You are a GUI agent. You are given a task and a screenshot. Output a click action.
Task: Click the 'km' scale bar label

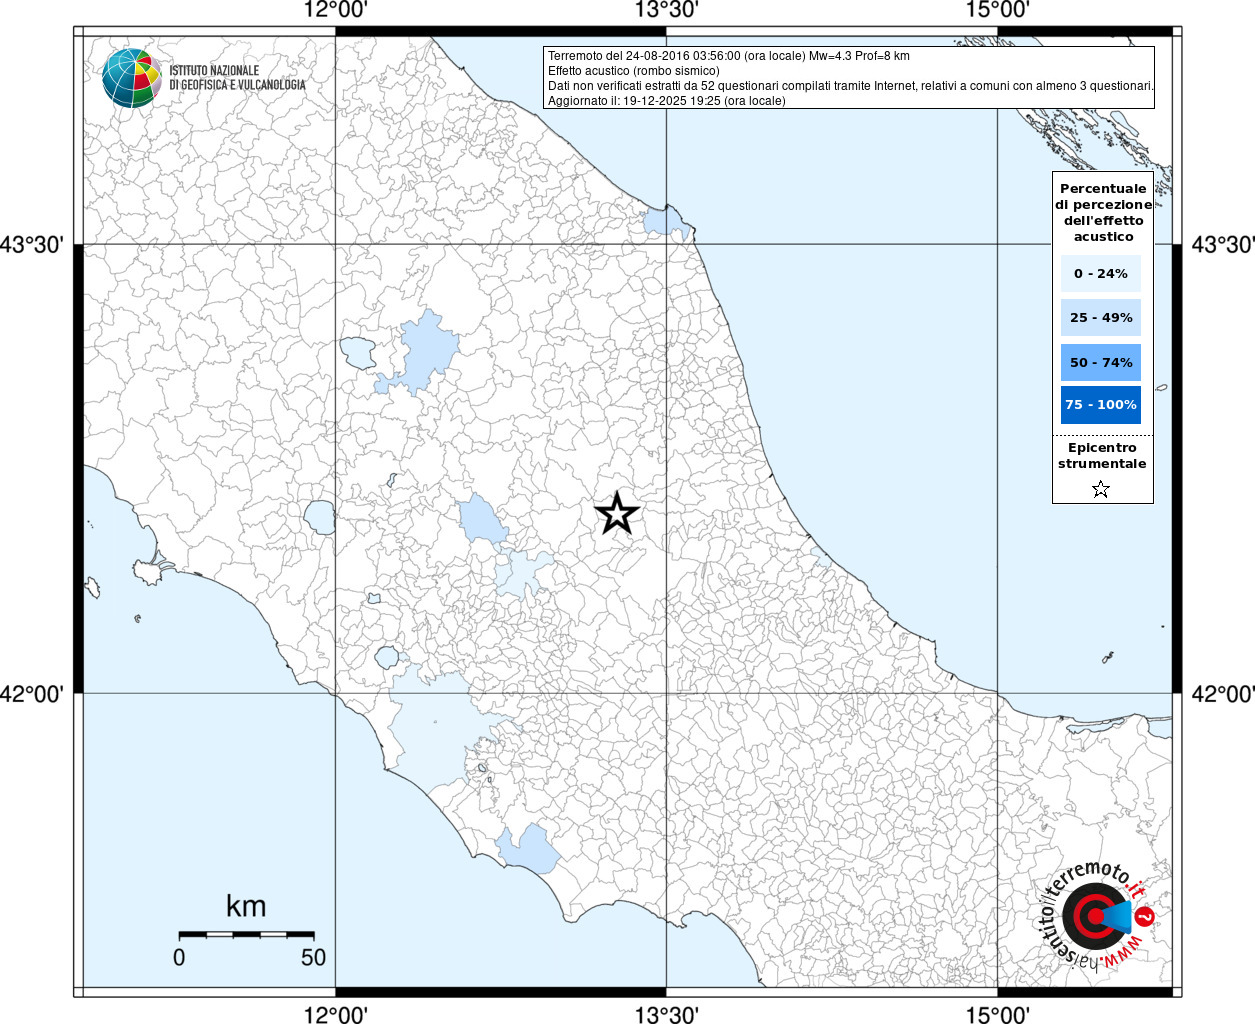click(246, 906)
